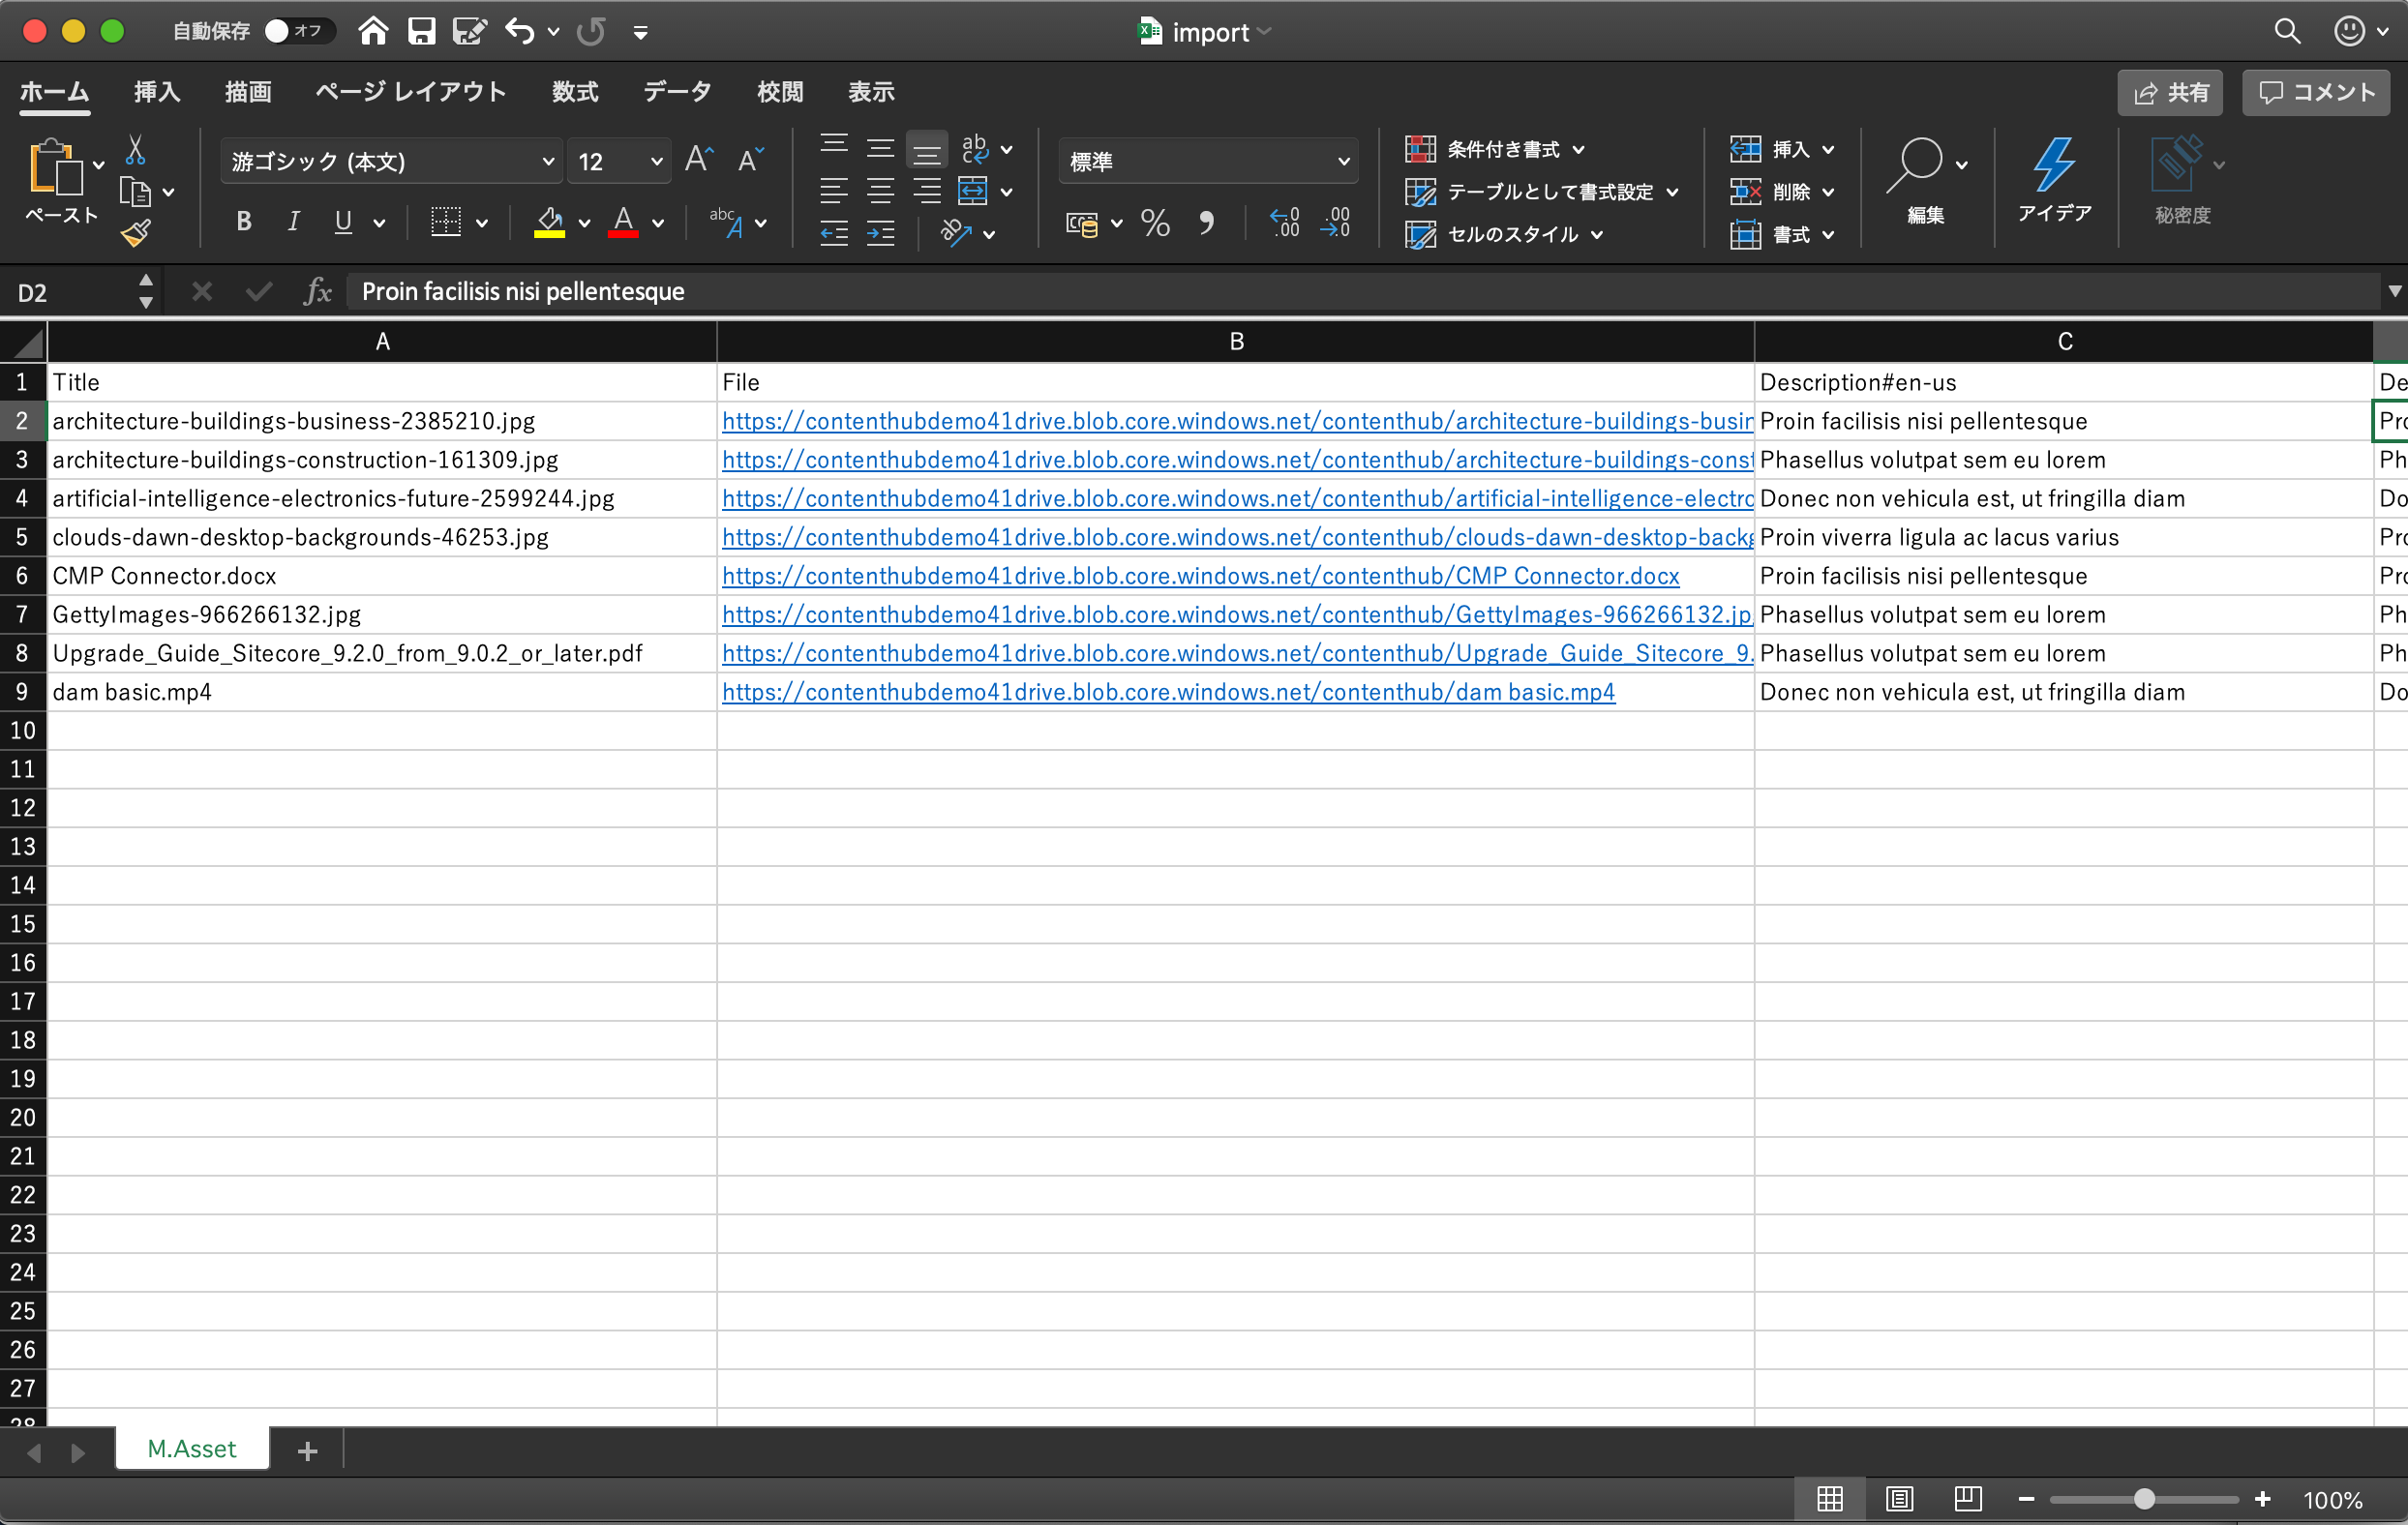
Task: Apply Comma style format
Action: (x=1207, y=222)
